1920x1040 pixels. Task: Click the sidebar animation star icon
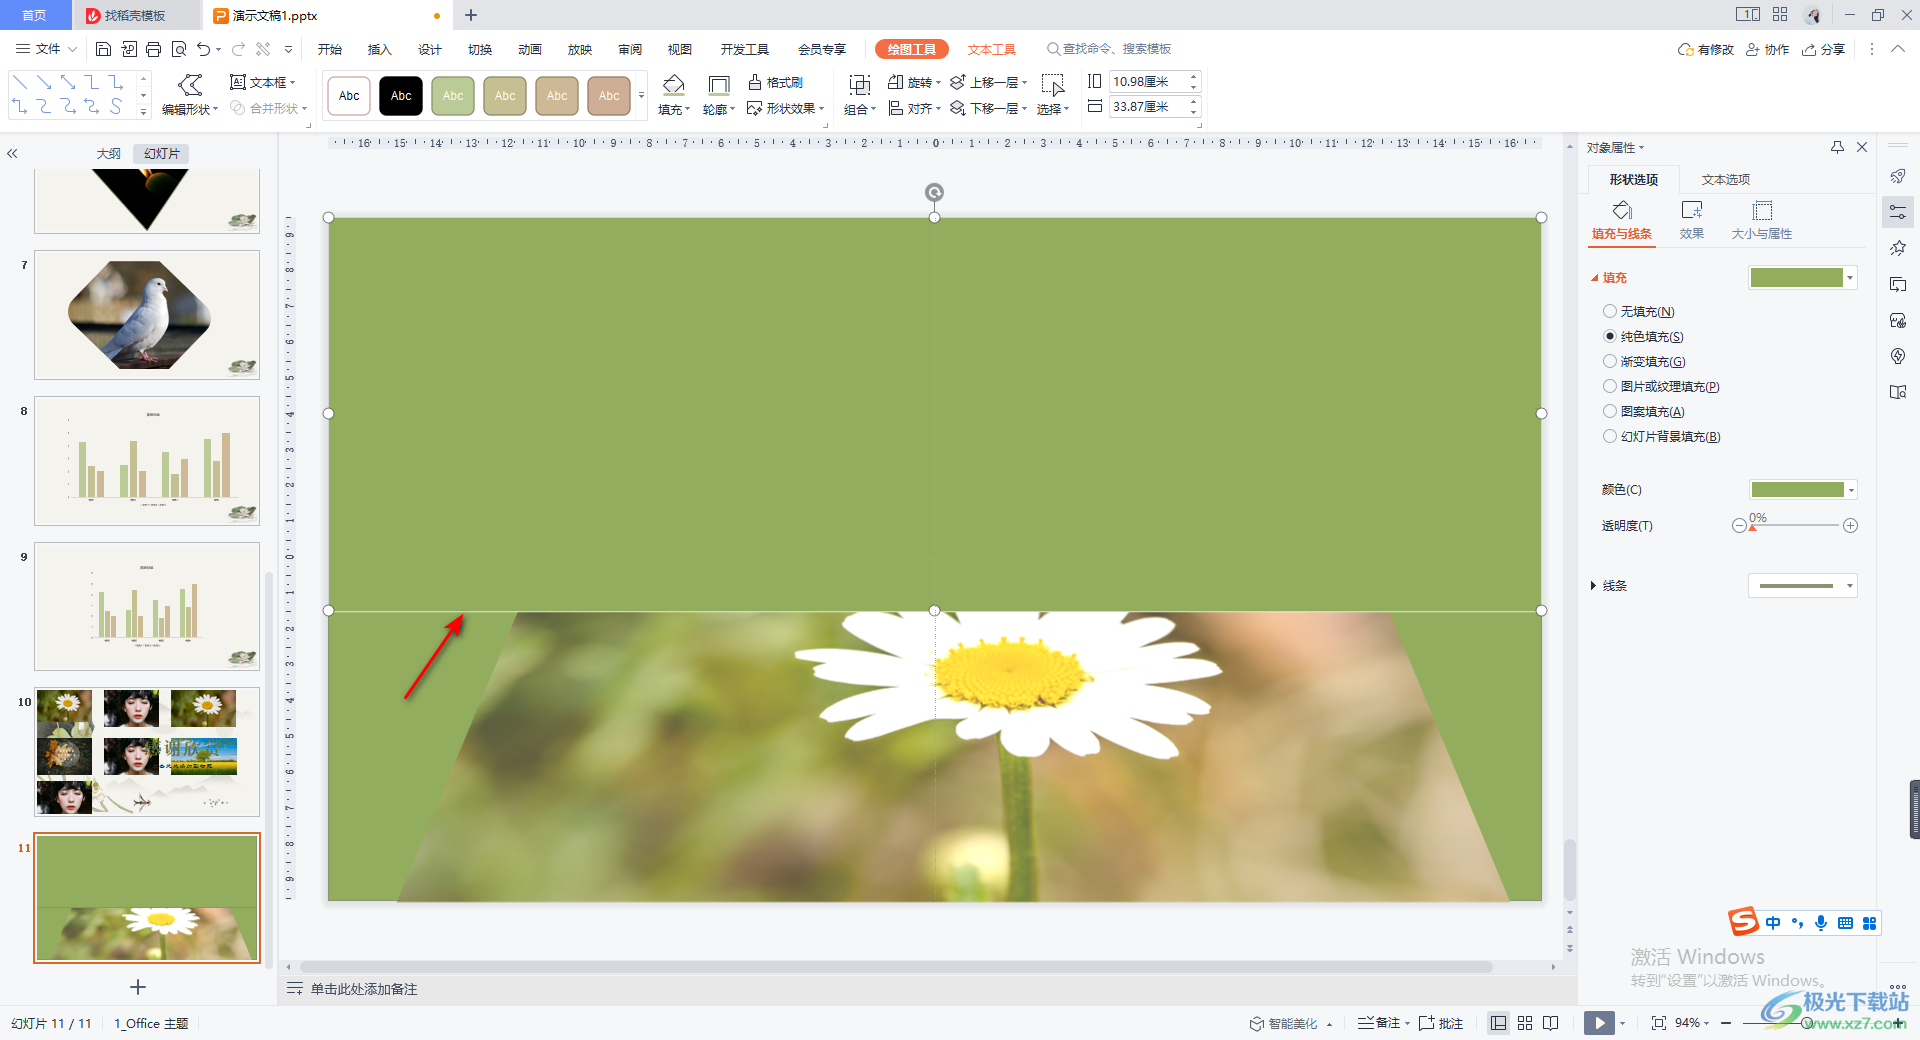(x=1898, y=248)
